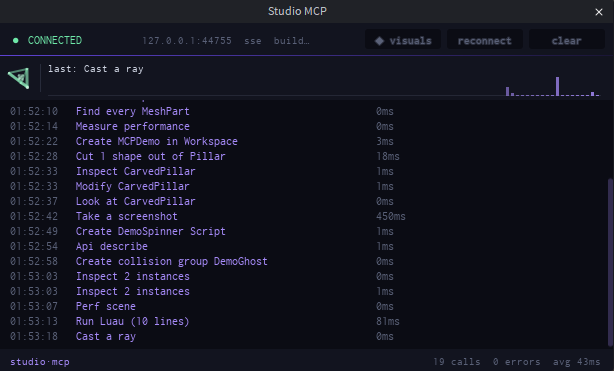Click timestamp 01:52:10
The width and height of the screenshot is (614, 371).
click(x=34, y=111)
